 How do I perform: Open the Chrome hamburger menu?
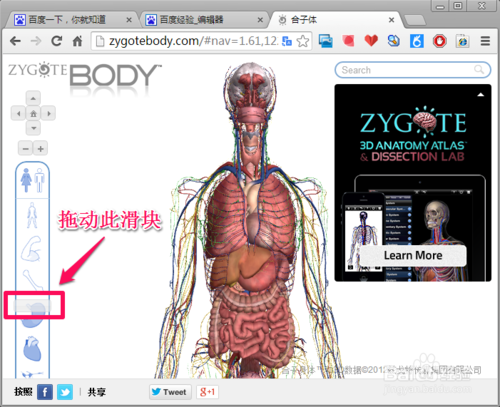click(x=485, y=41)
